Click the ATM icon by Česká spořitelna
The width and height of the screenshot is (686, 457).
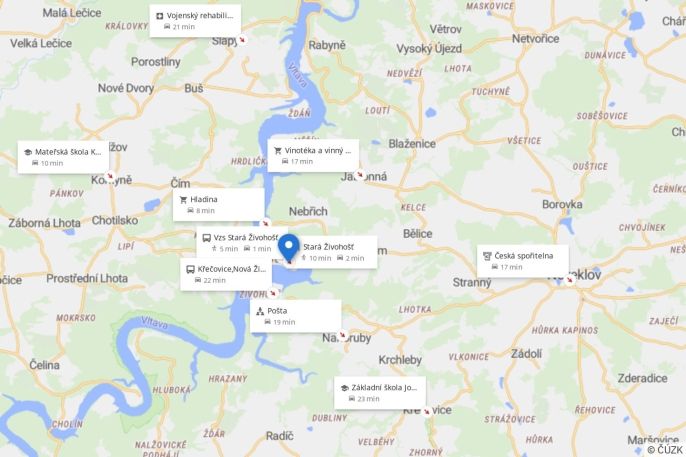(x=487, y=256)
